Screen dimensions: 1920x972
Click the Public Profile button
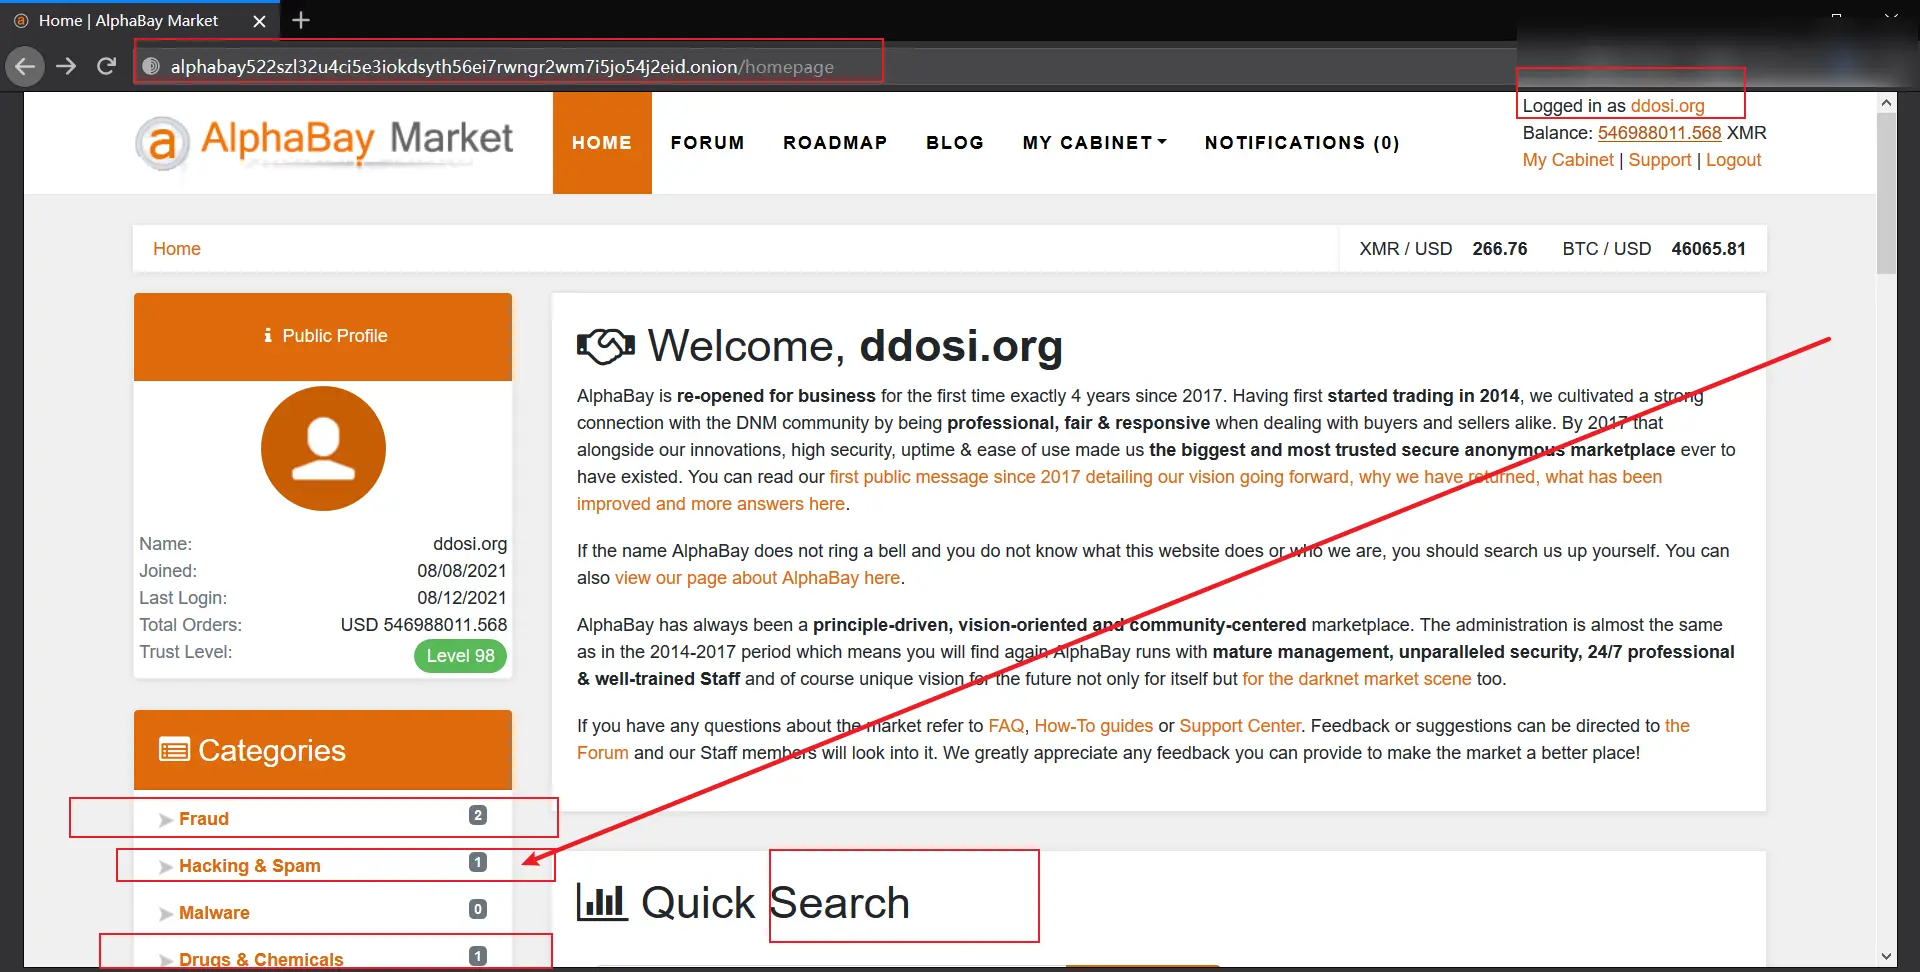click(x=323, y=336)
